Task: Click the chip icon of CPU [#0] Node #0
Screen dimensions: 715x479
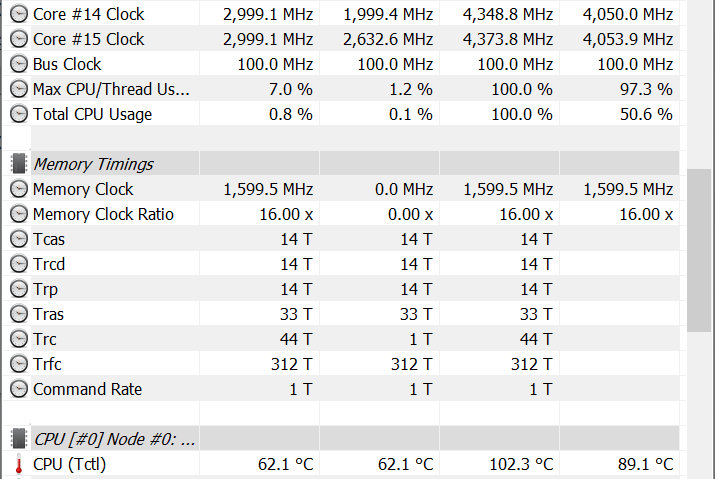Action: pos(19,439)
